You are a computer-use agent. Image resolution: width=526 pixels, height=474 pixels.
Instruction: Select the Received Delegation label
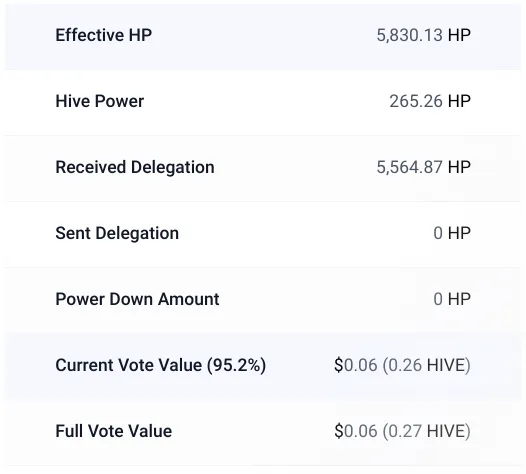[x=135, y=167]
